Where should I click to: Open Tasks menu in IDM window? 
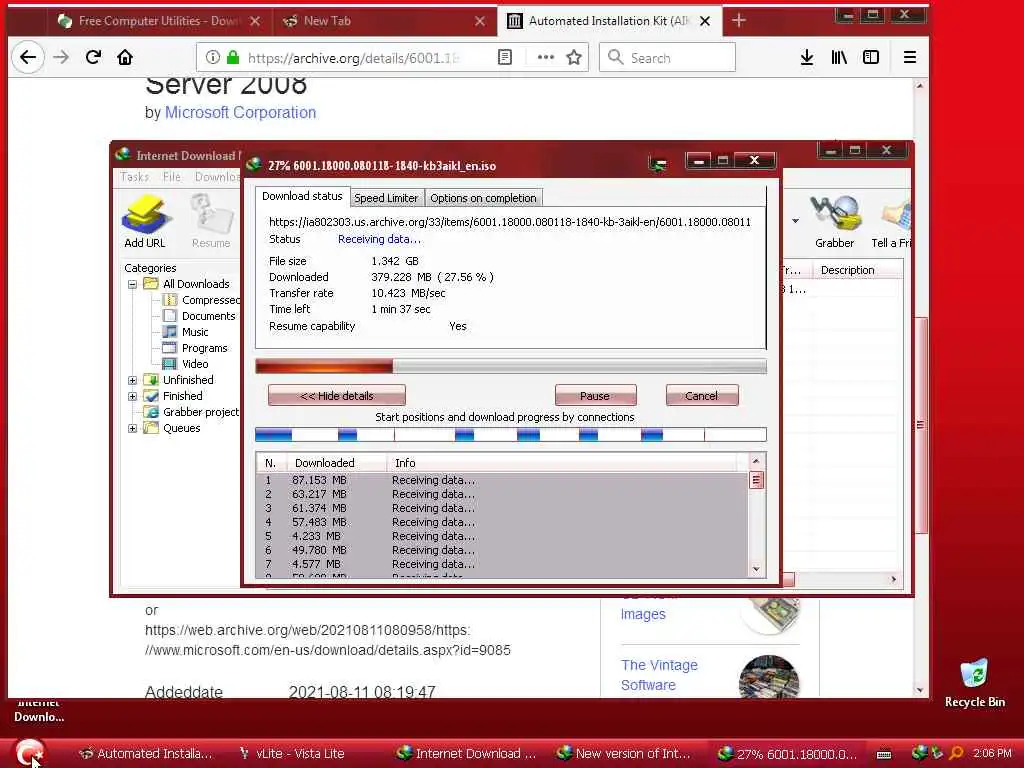click(x=134, y=177)
